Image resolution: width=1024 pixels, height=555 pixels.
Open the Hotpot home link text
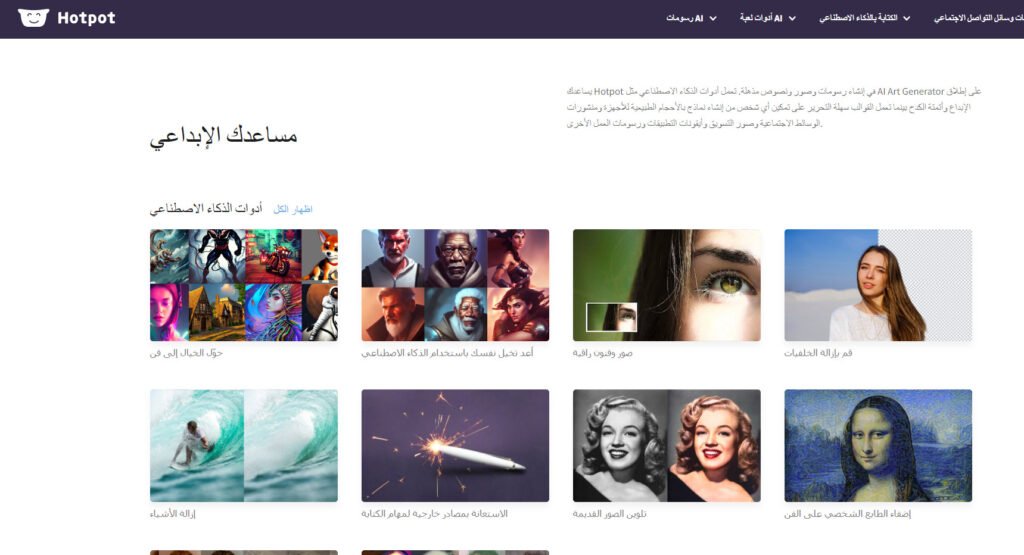(x=86, y=18)
